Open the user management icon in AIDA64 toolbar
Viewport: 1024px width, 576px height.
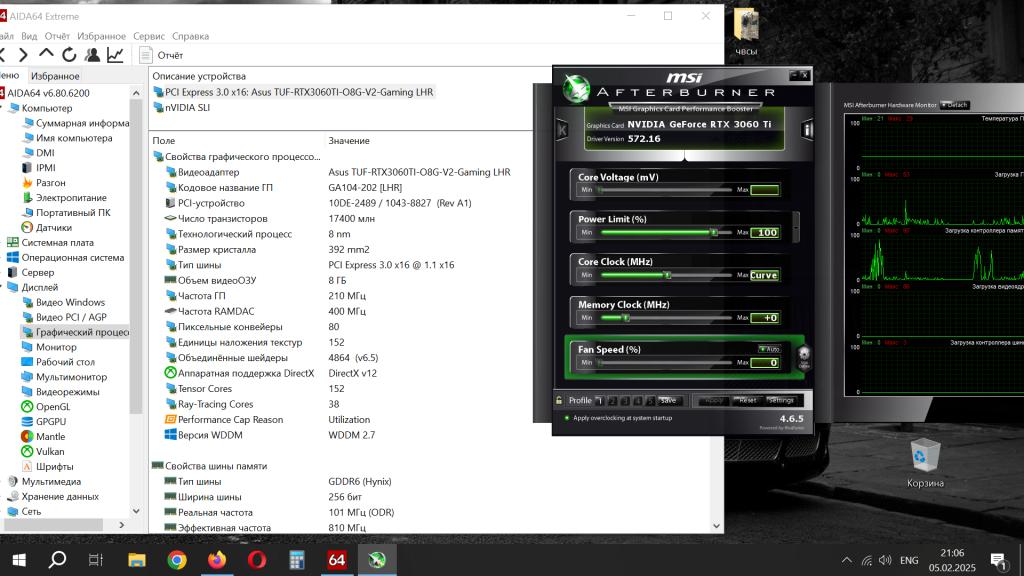coord(92,55)
